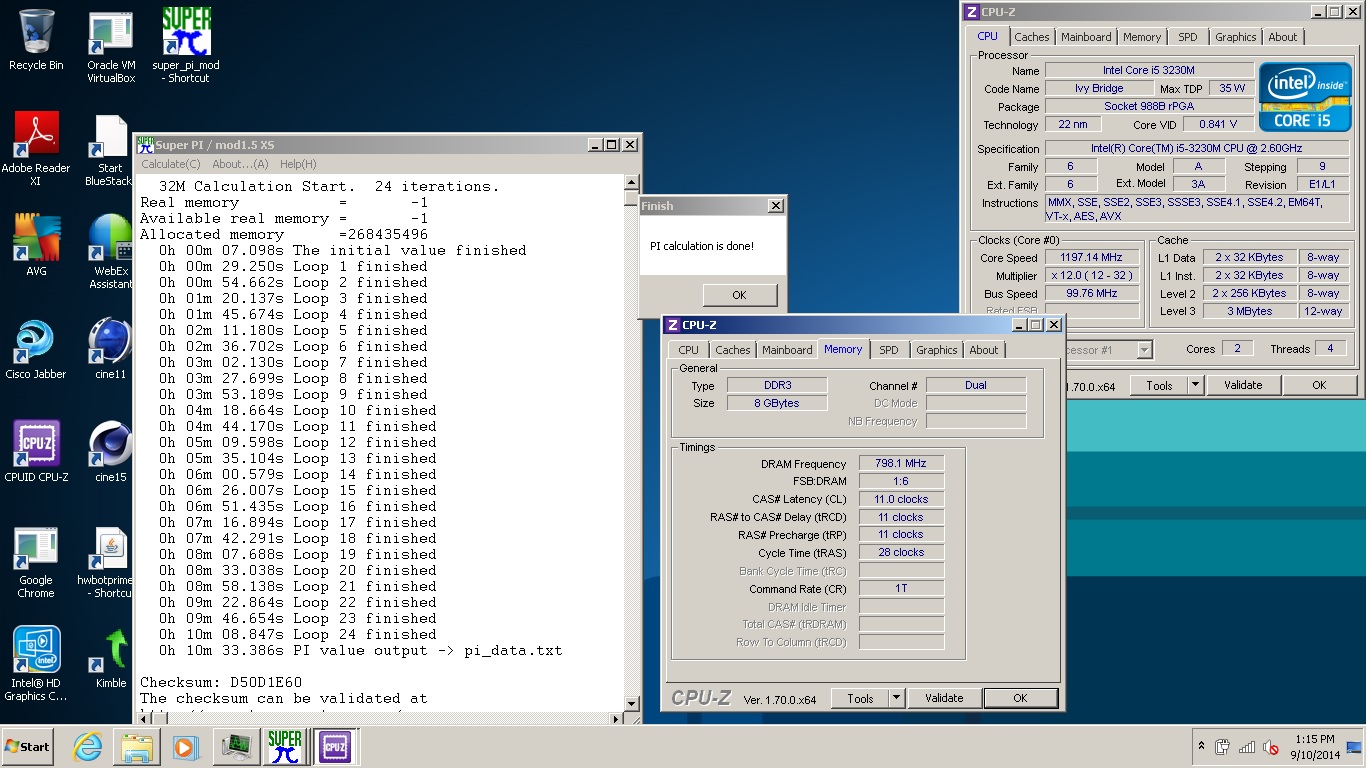Open the CPUID CPU-Z desktop icon
This screenshot has width=1366, height=768.
(x=36, y=451)
